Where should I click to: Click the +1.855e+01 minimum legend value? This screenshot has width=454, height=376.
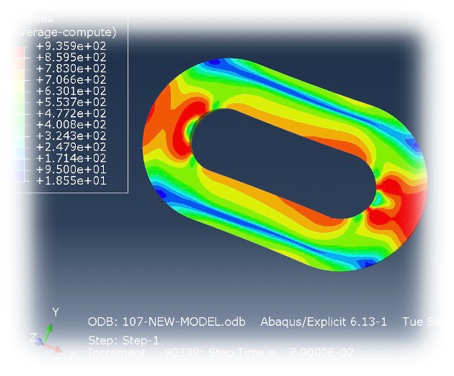[x=71, y=181]
